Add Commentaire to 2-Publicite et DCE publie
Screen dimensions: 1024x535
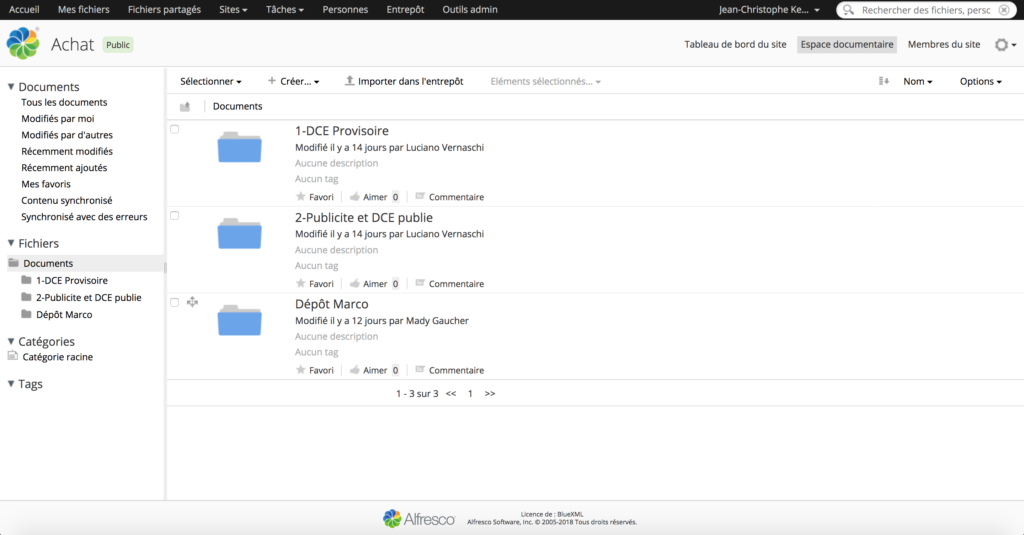pos(449,284)
